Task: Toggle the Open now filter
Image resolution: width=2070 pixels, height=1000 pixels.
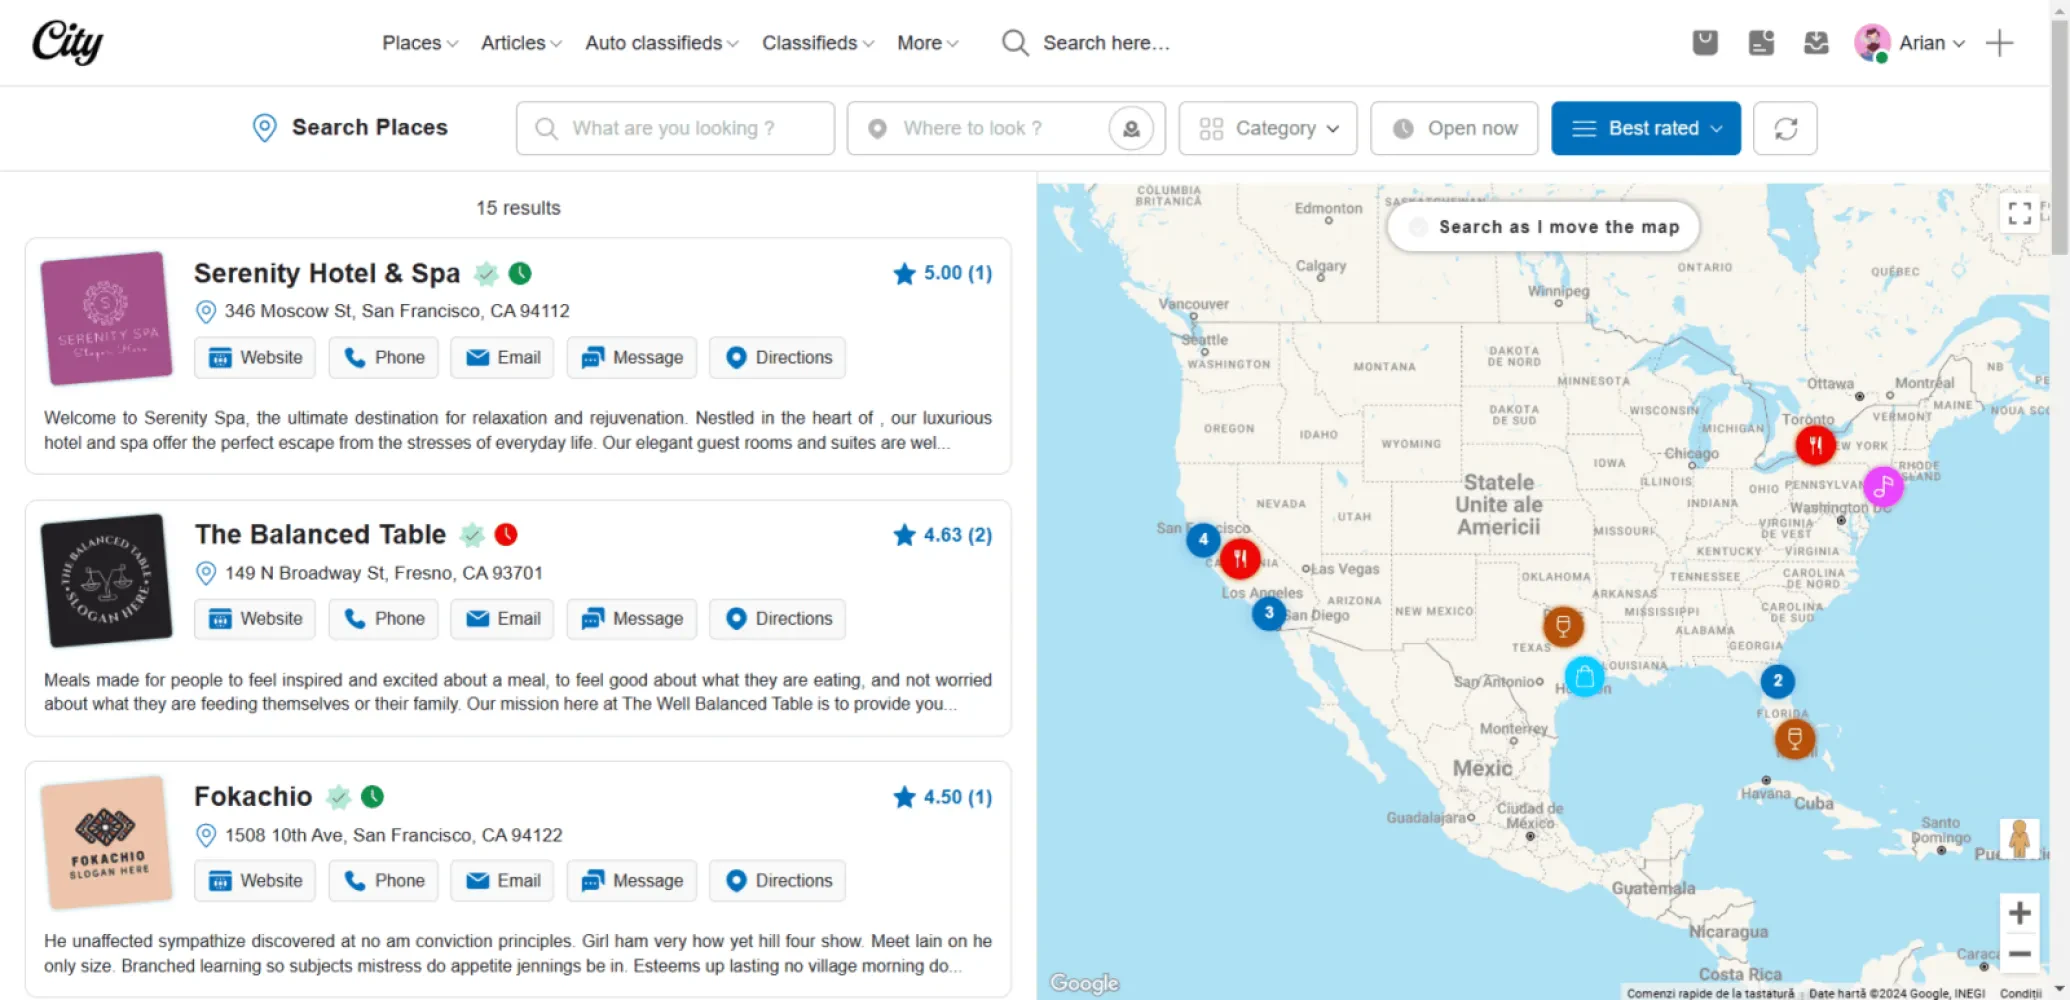Action: point(1454,128)
